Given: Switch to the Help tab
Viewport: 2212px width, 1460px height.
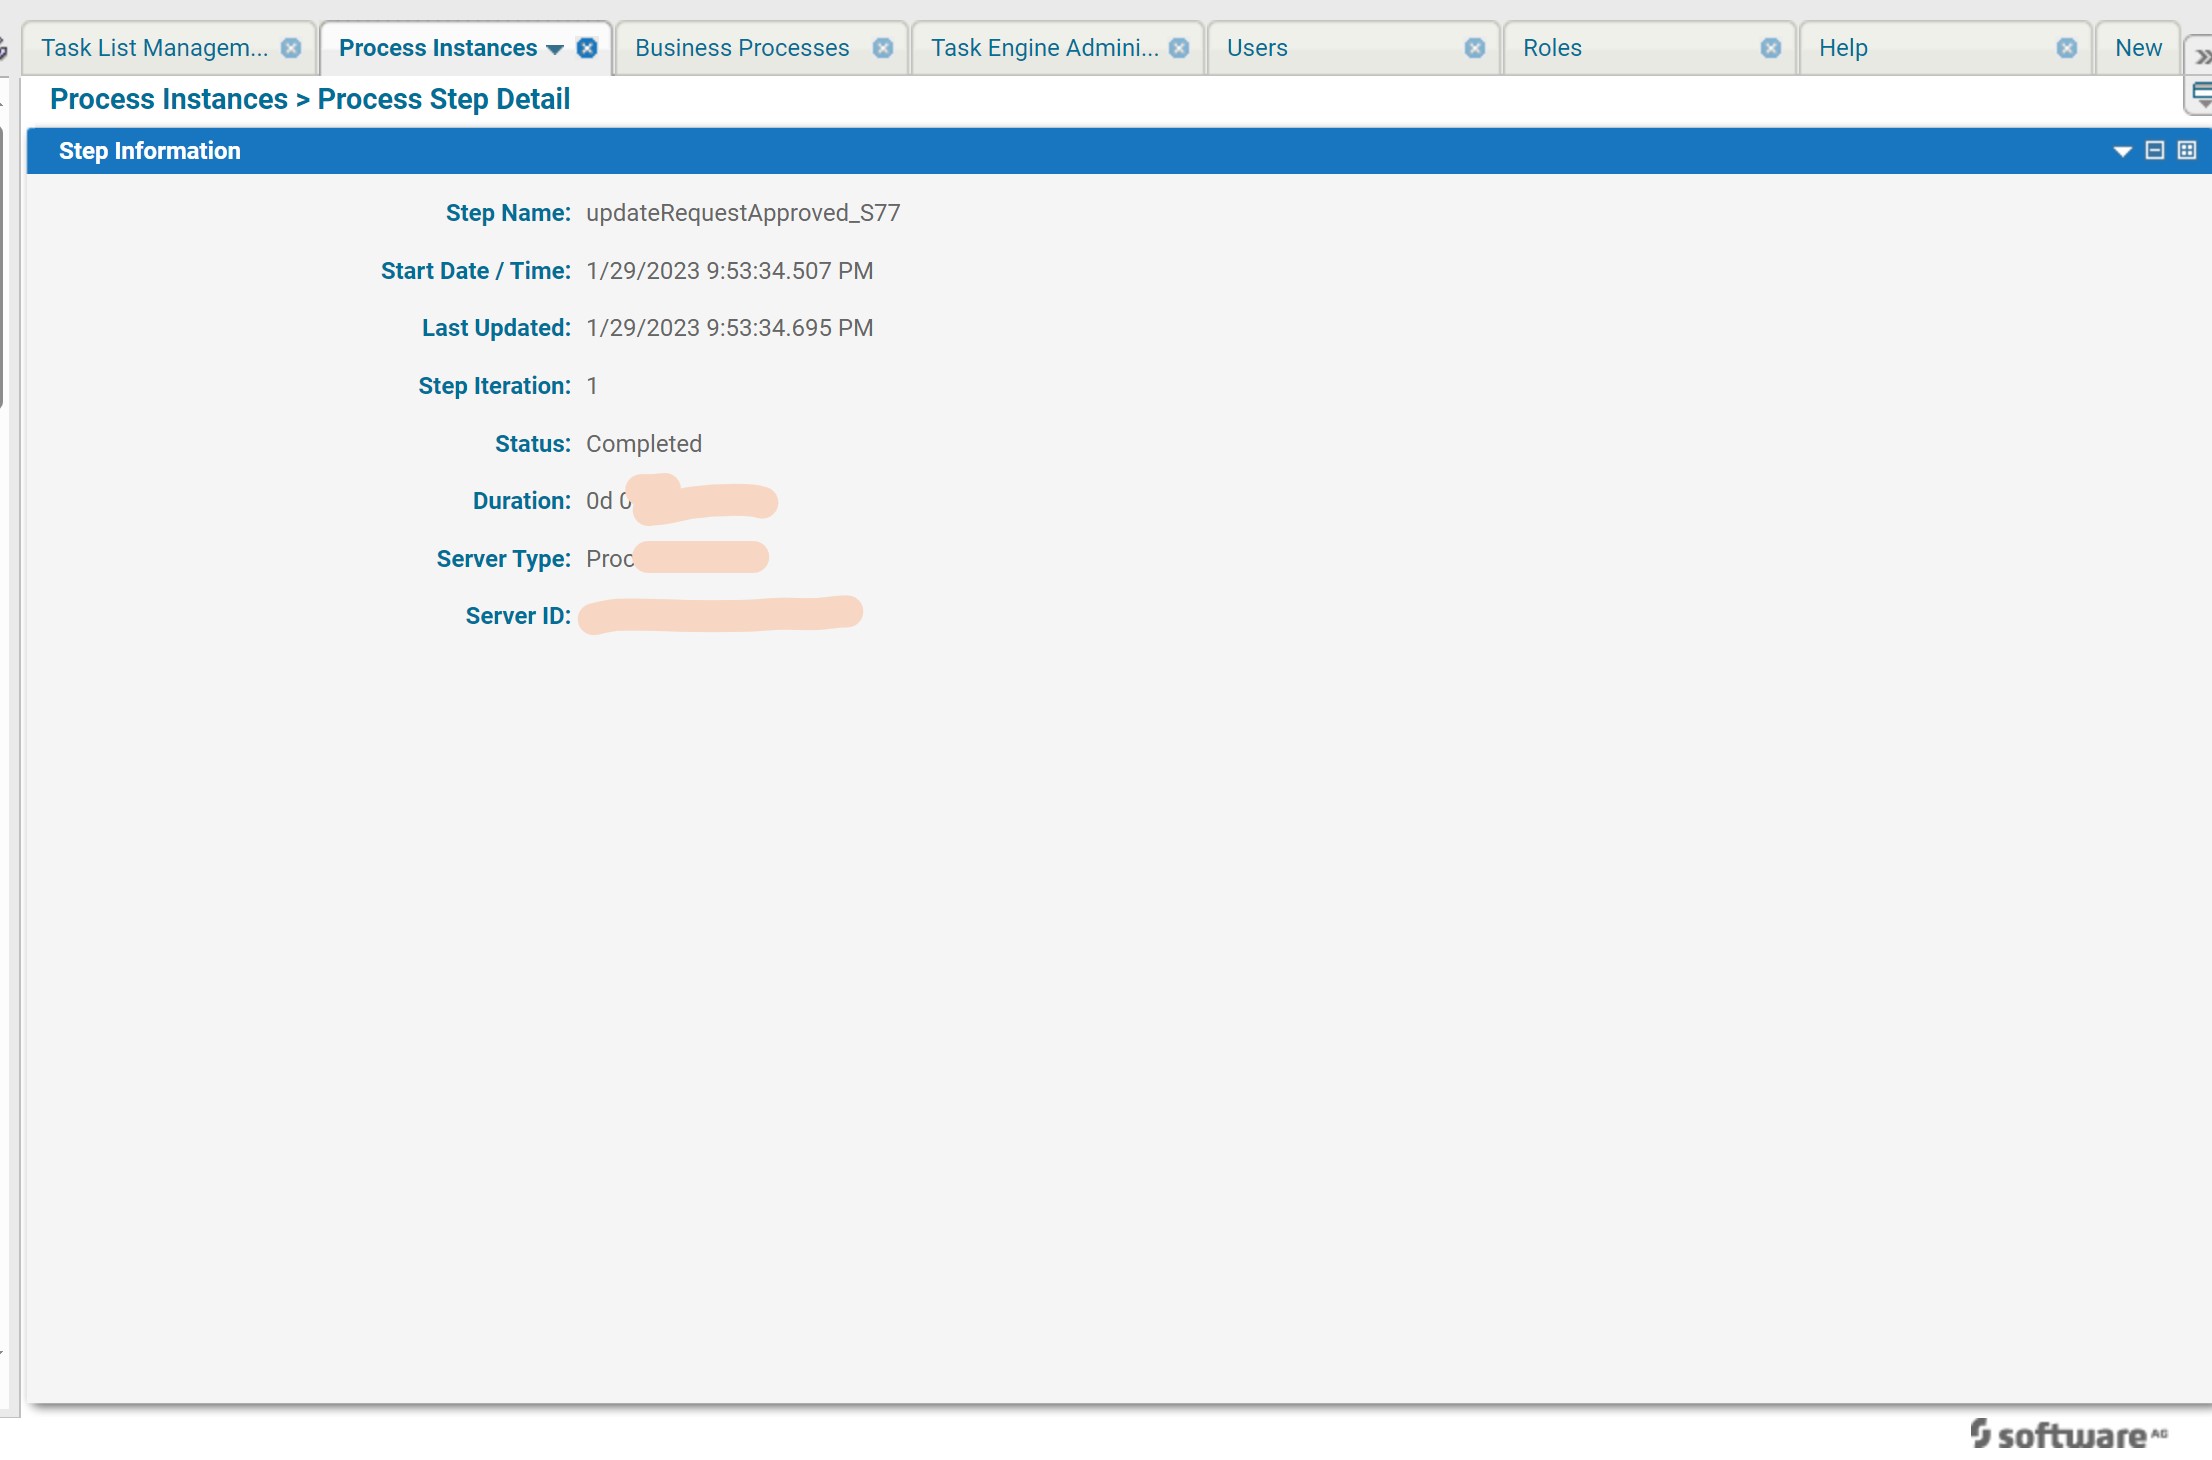Looking at the screenshot, I should [x=1843, y=48].
